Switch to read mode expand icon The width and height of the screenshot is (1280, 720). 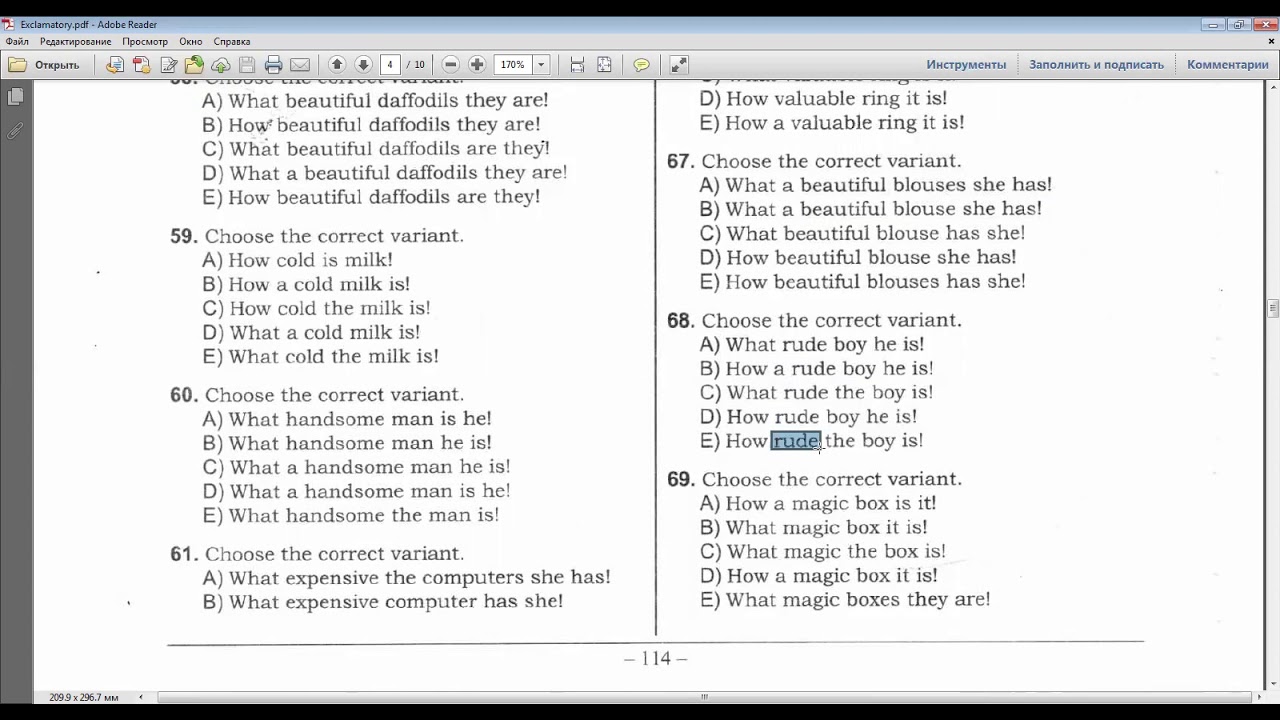pos(679,65)
